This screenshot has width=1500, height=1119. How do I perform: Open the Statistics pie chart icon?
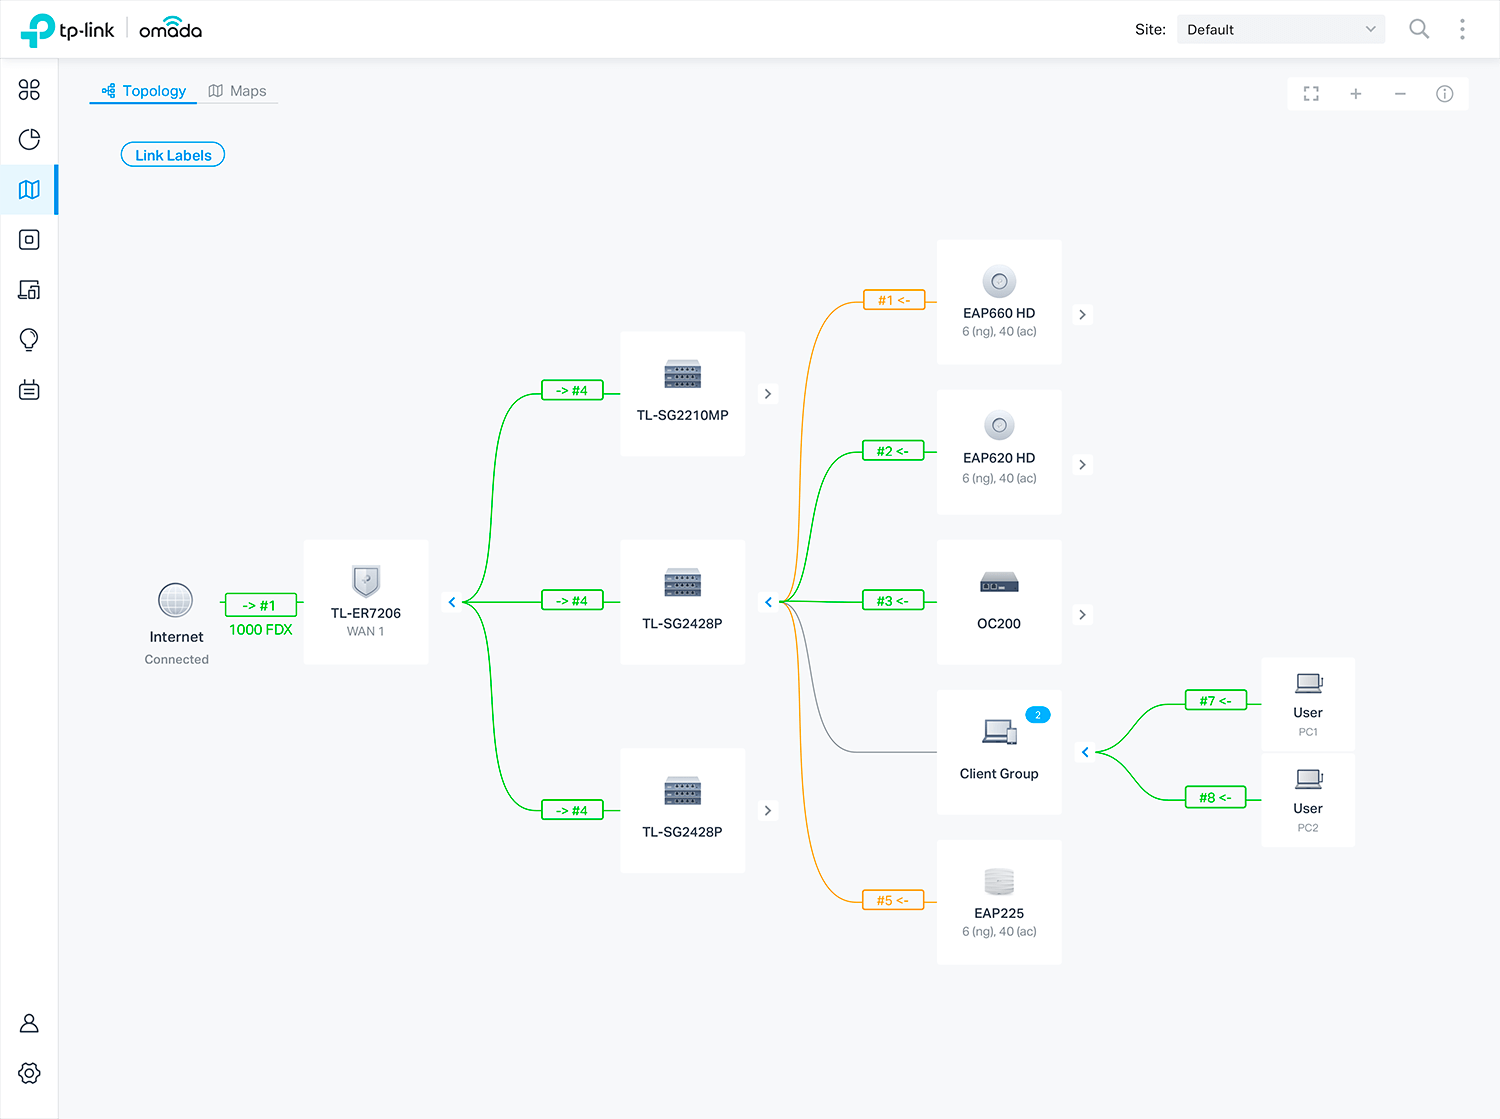(x=29, y=139)
